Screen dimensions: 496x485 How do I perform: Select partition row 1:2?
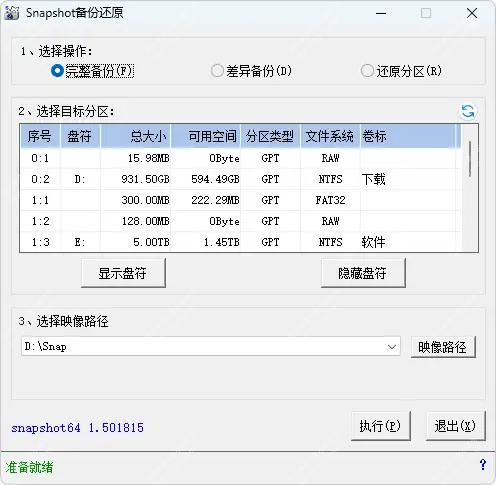[x=241, y=221]
